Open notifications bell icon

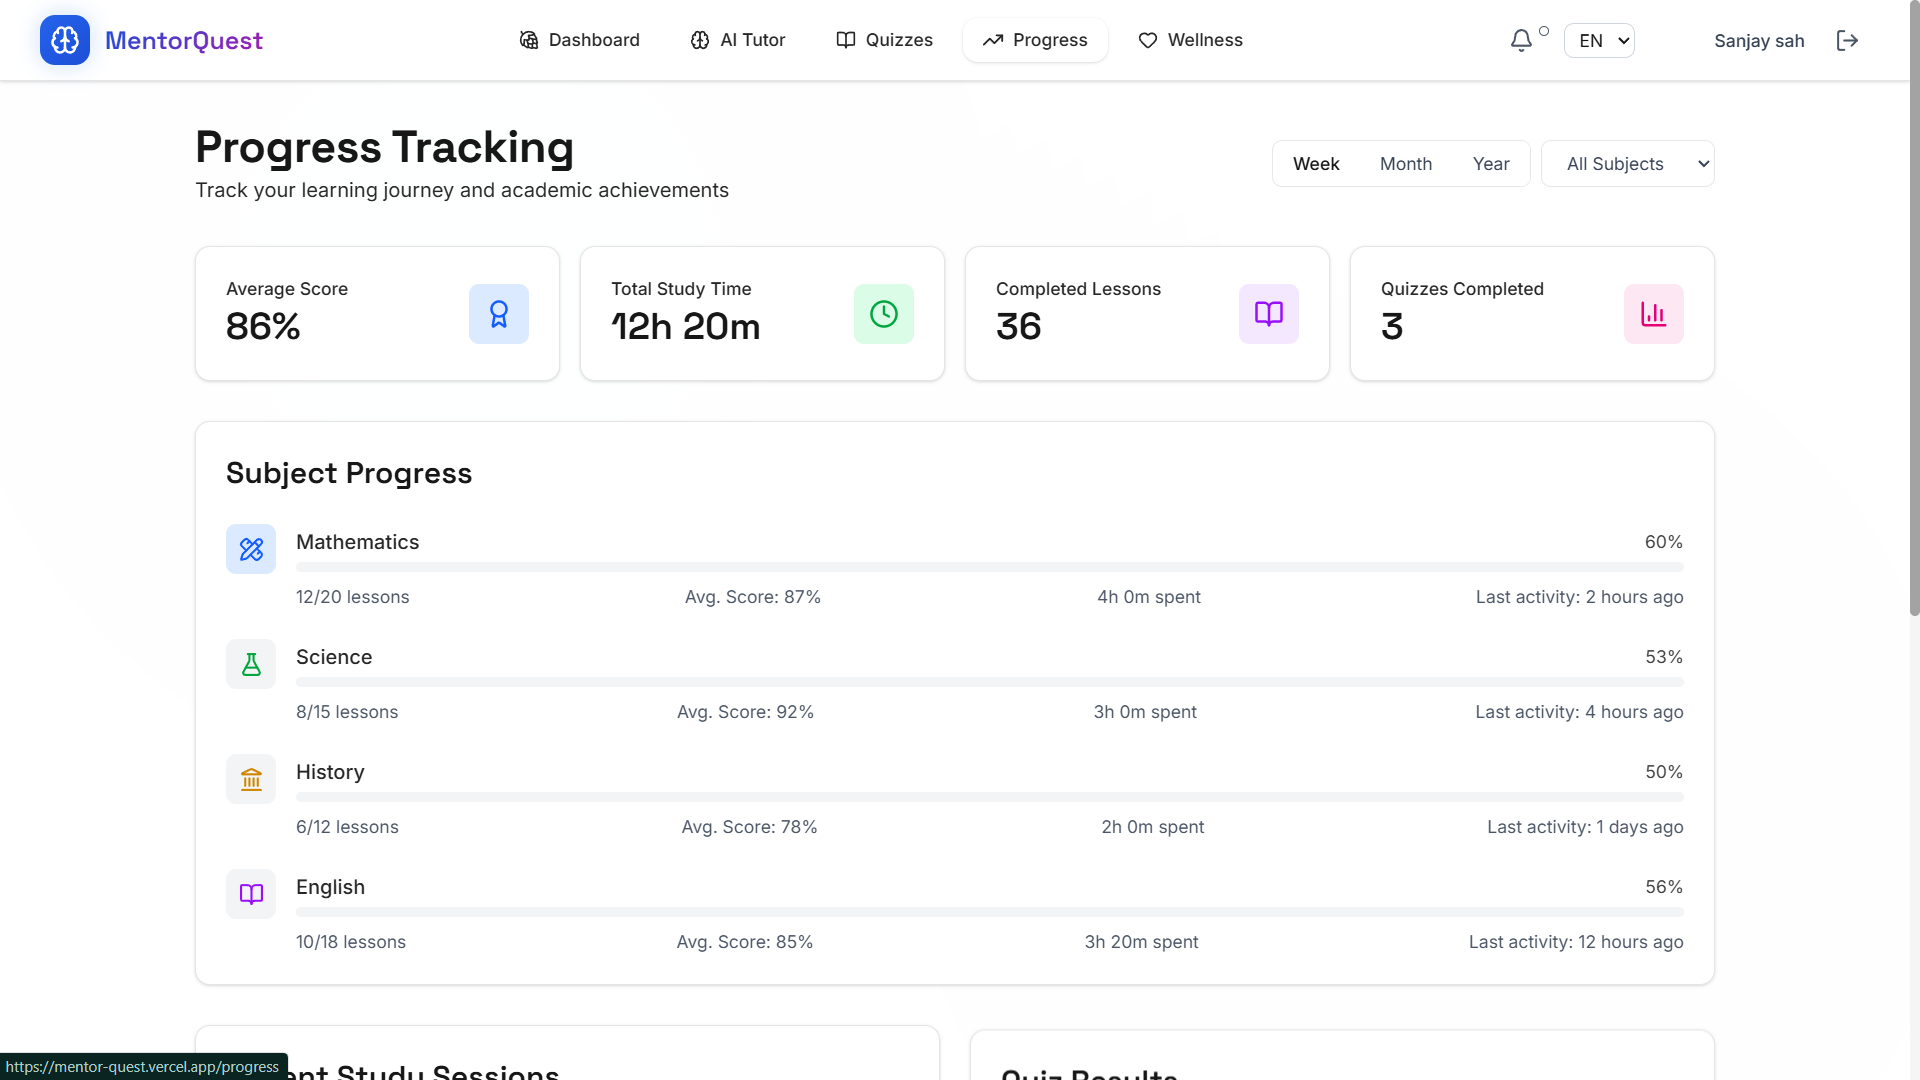click(1521, 40)
